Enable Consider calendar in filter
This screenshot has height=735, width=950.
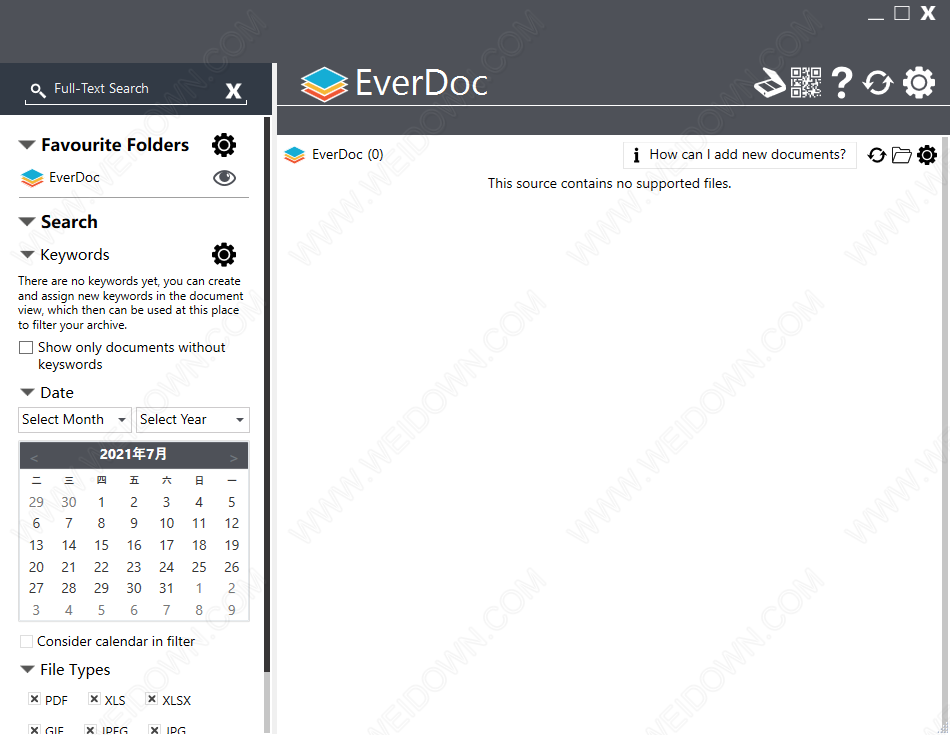pyautogui.click(x=26, y=641)
